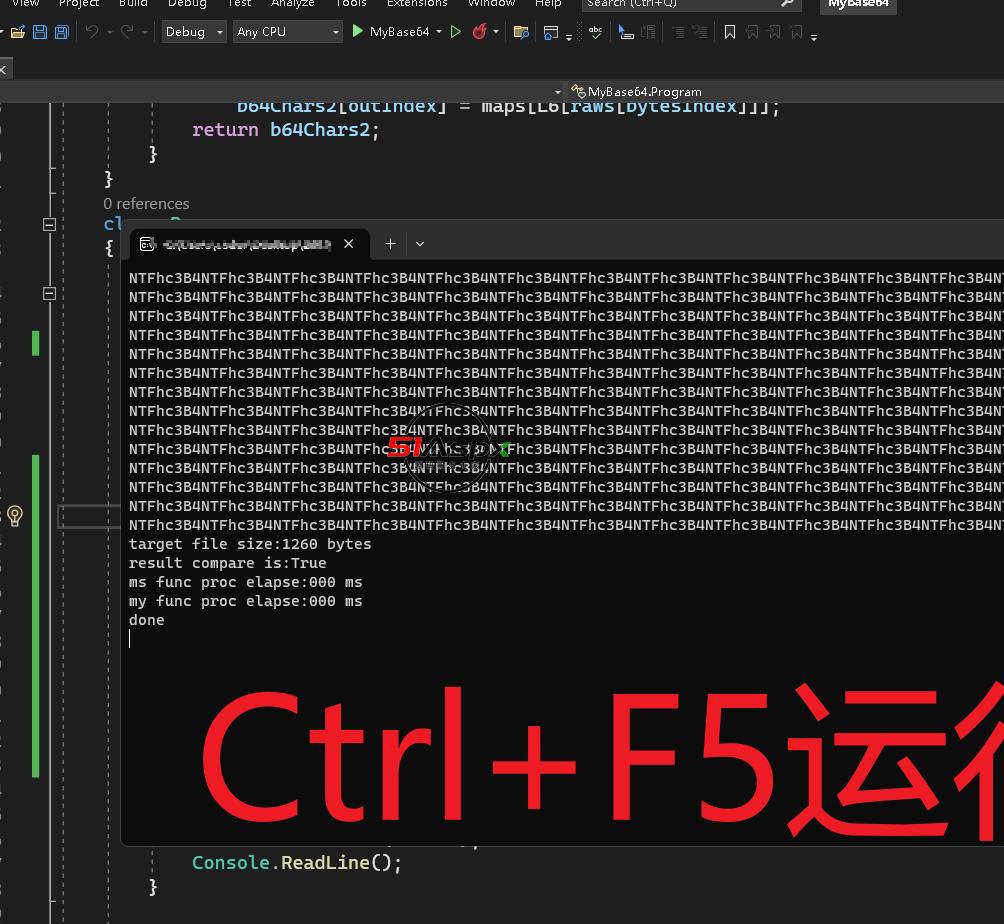Open the terminal new-tab chevron dropdown

coord(420,243)
